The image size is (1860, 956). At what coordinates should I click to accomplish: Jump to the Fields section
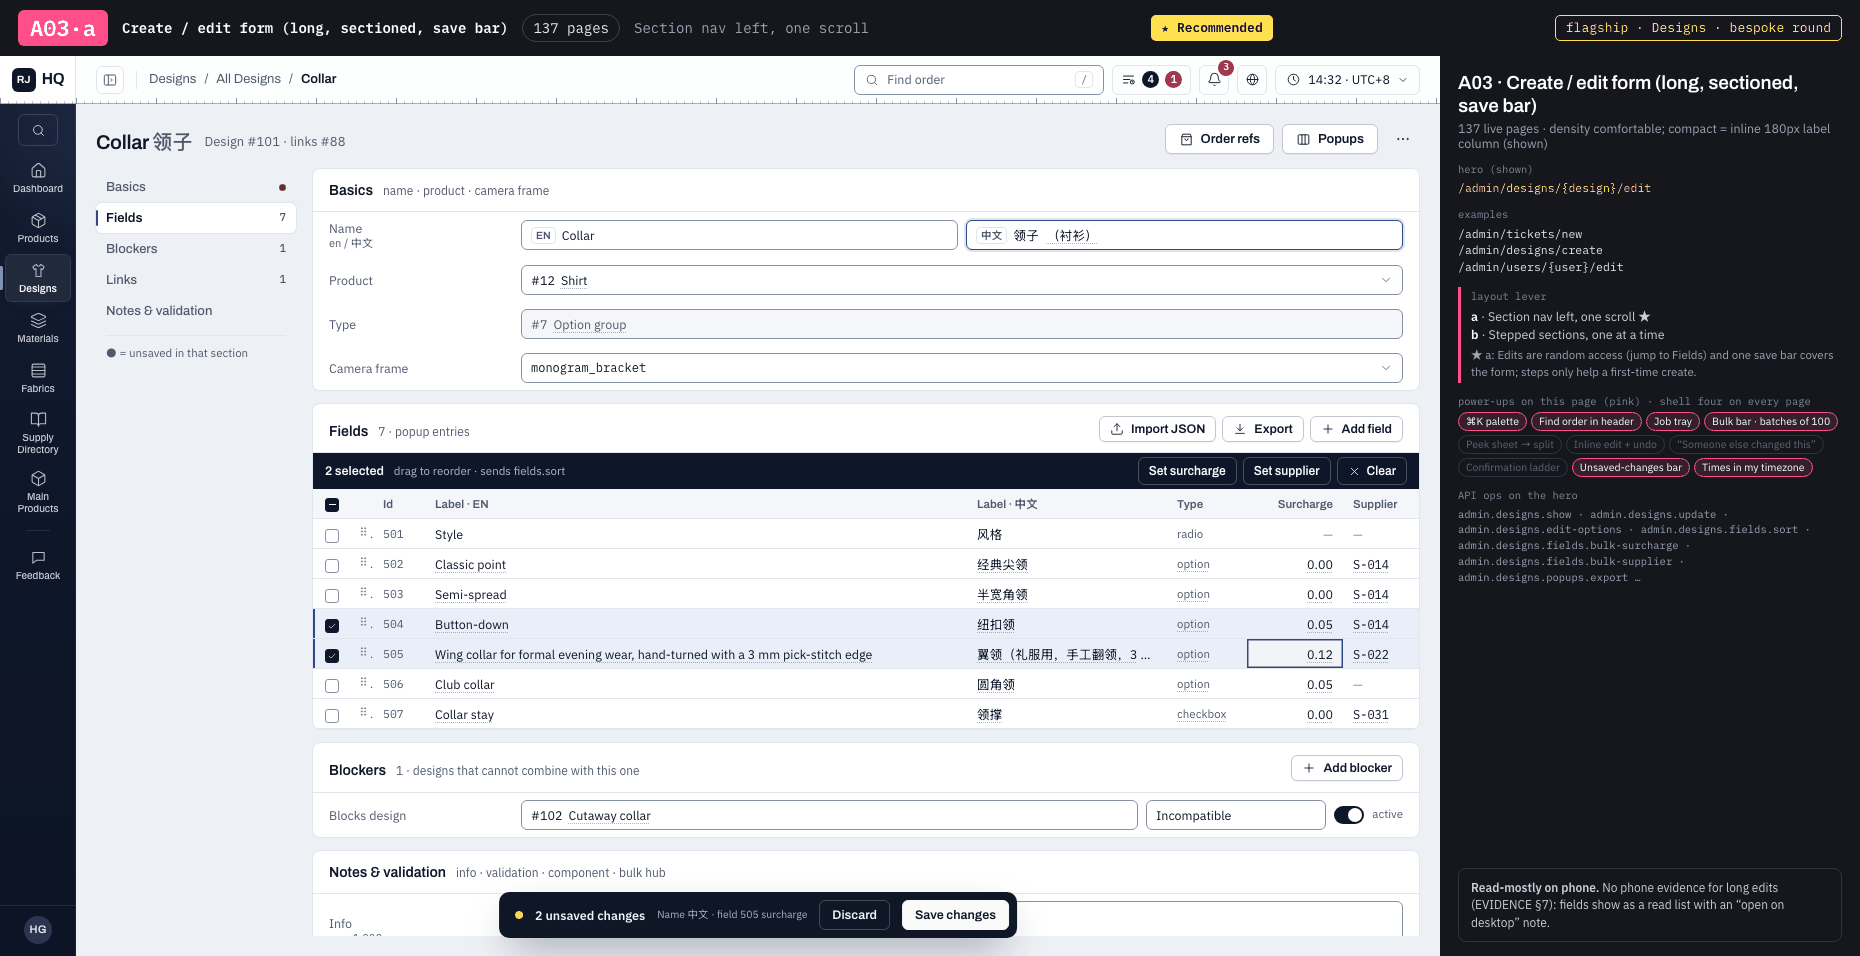coord(196,218)
